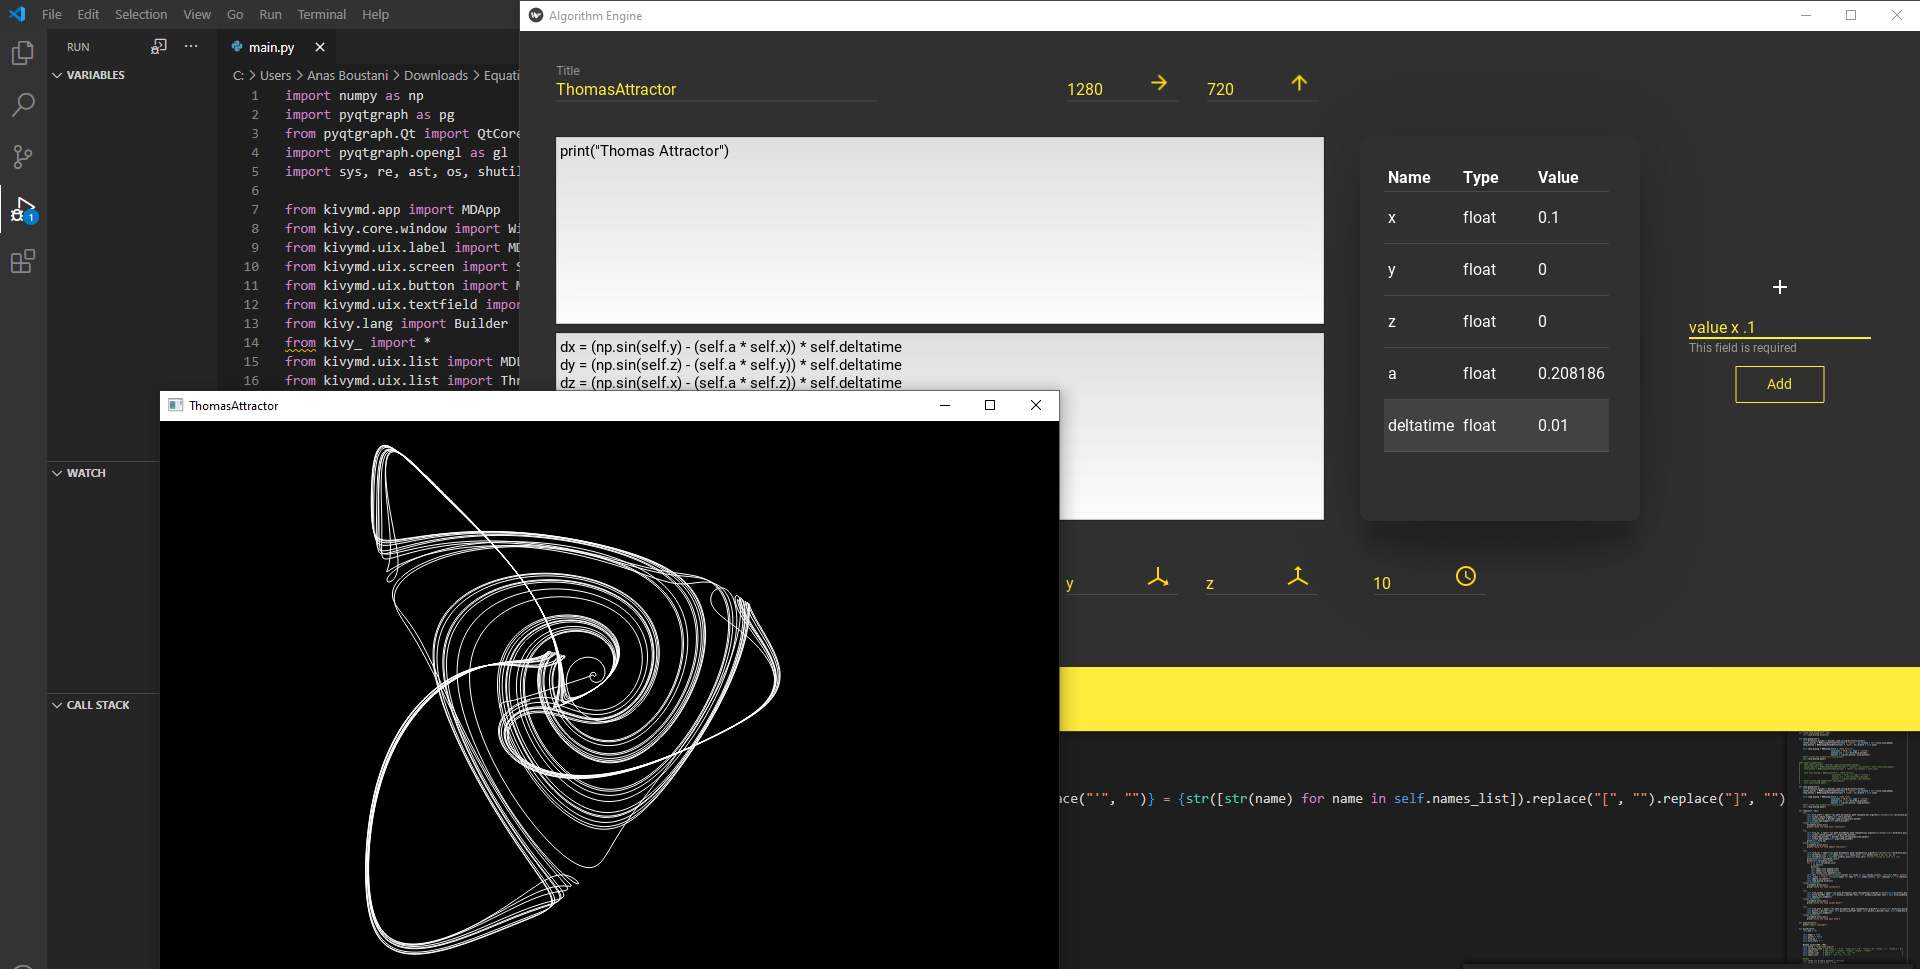
Task: Click the Users breadcrumb segment
Action: (275, 75)
